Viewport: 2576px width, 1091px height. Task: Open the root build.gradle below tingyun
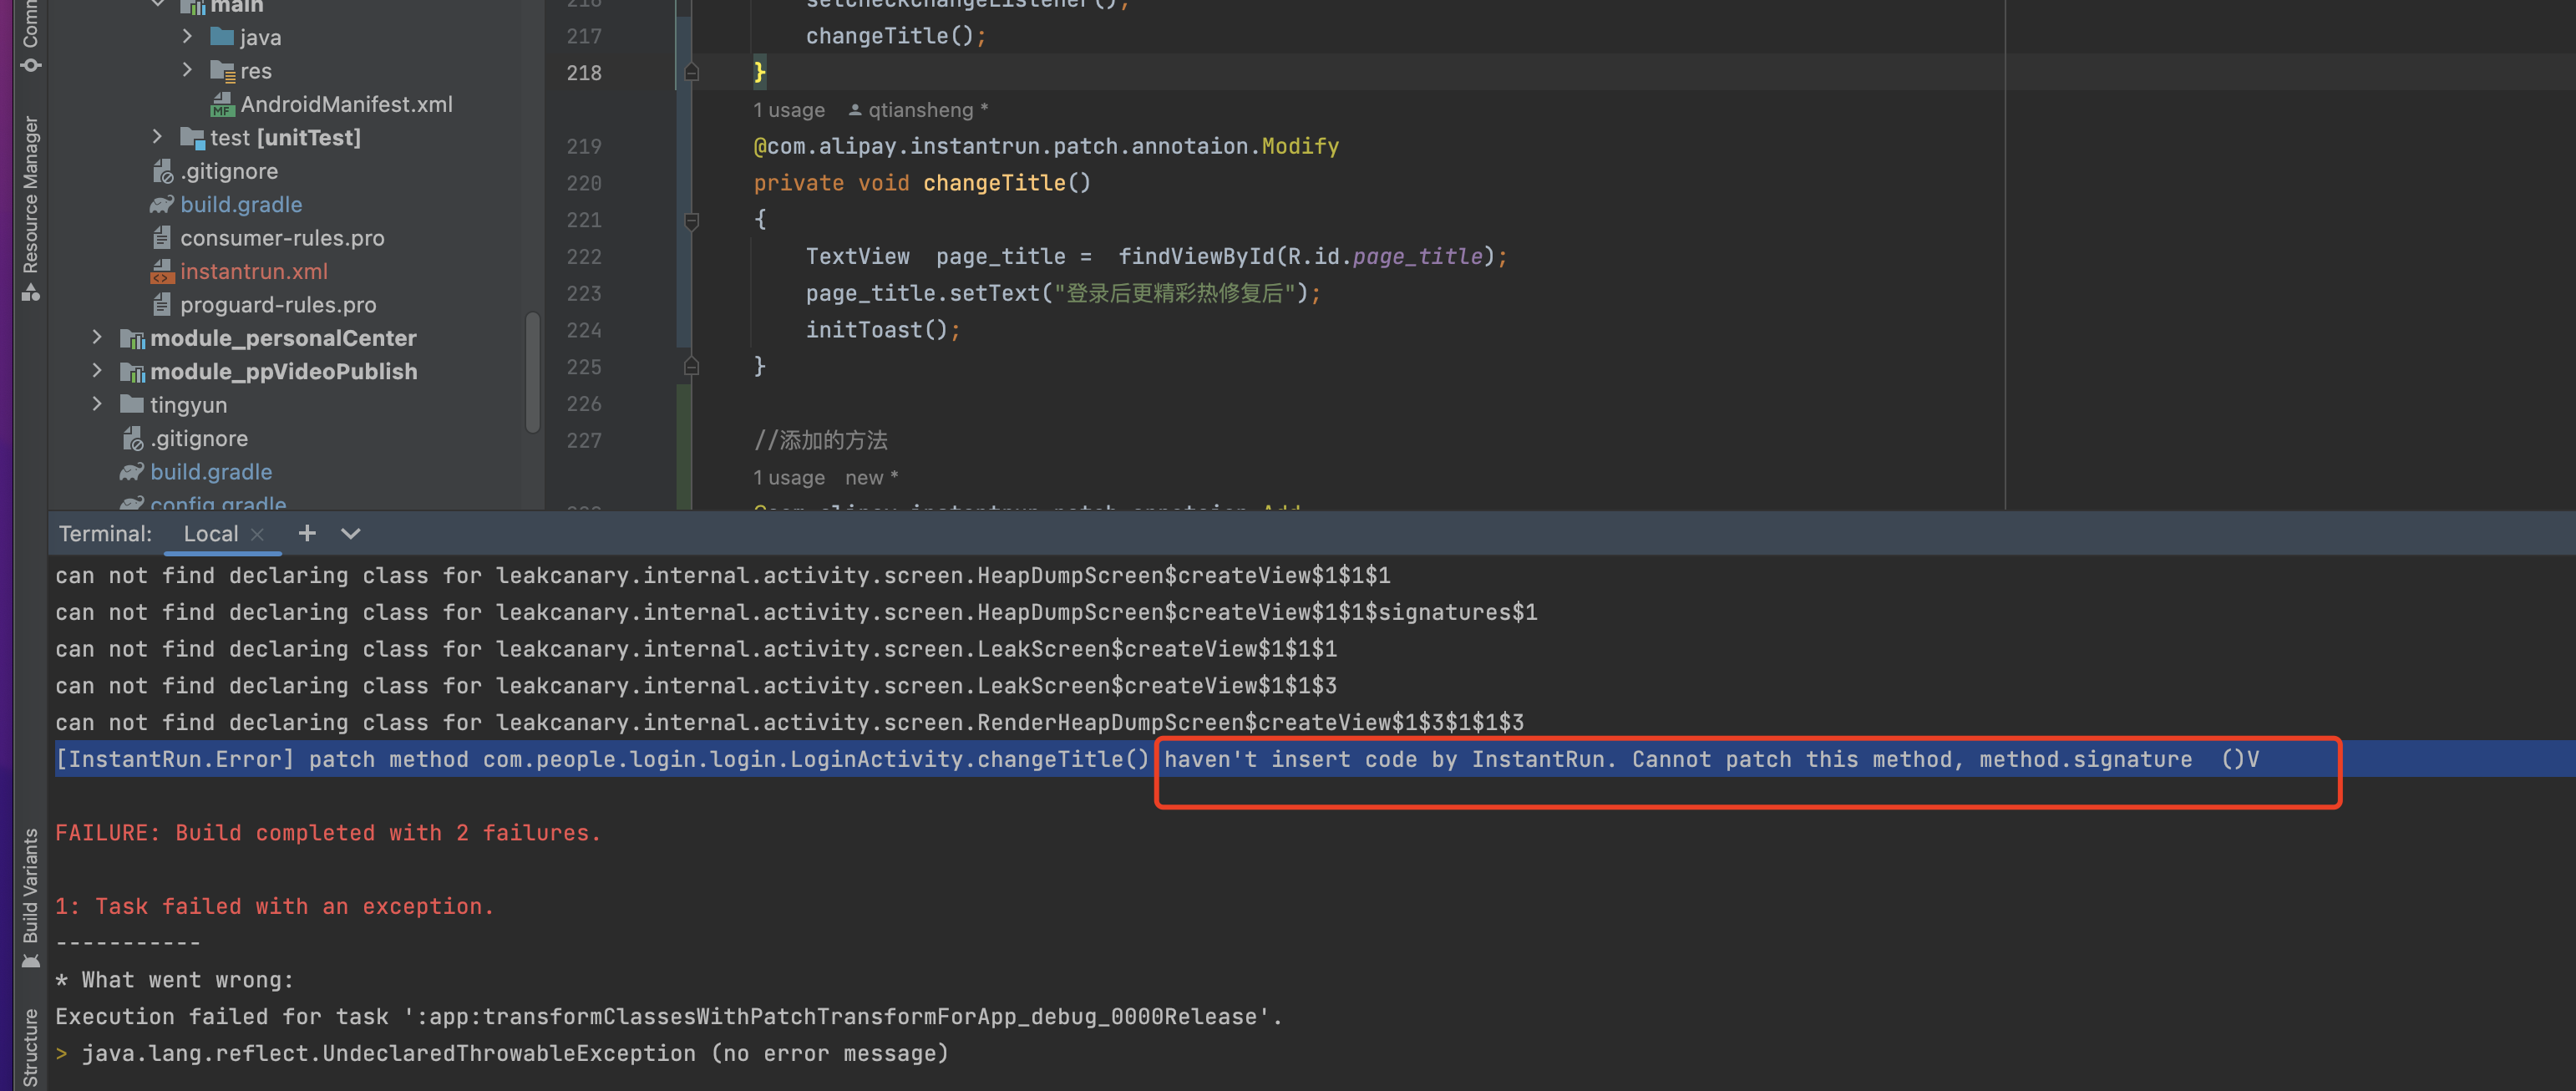(x=211, y=471)
